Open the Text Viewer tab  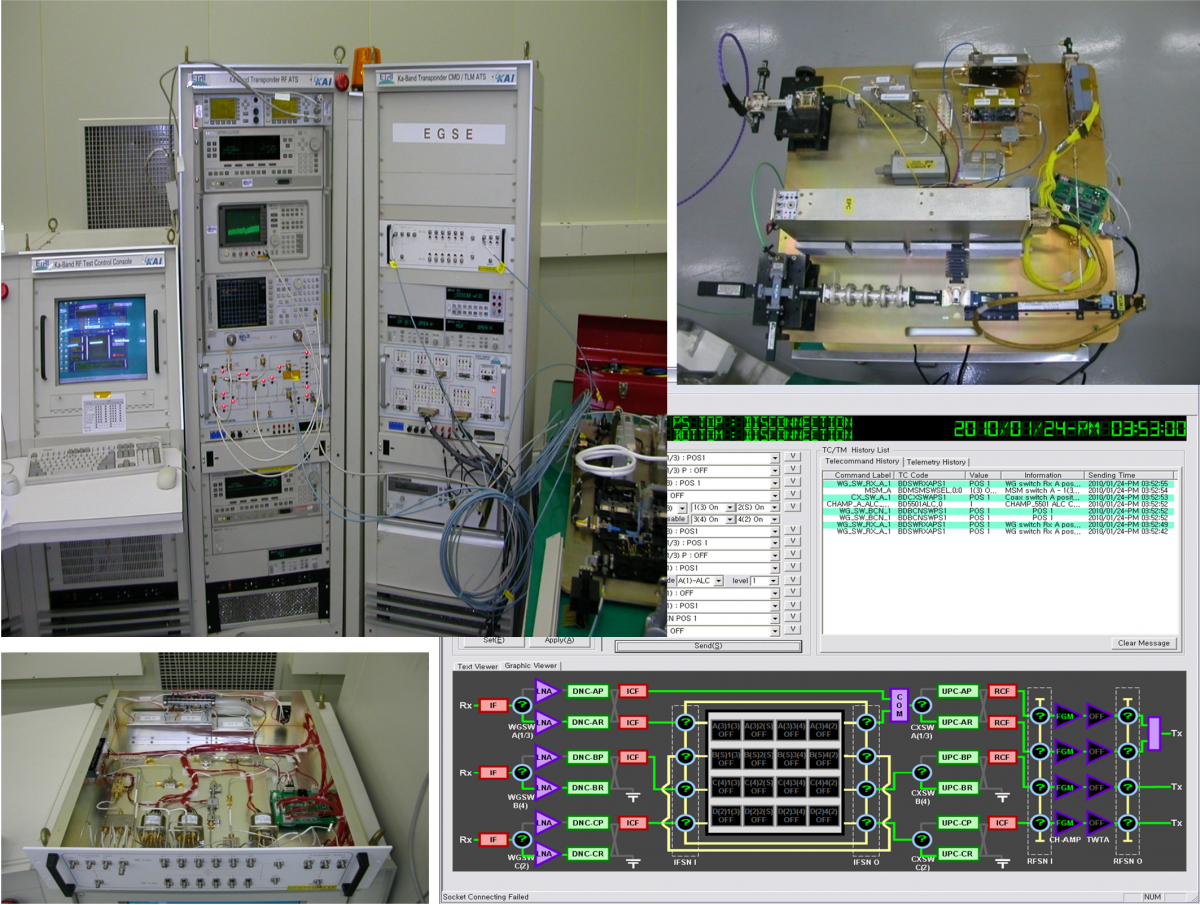477,665
